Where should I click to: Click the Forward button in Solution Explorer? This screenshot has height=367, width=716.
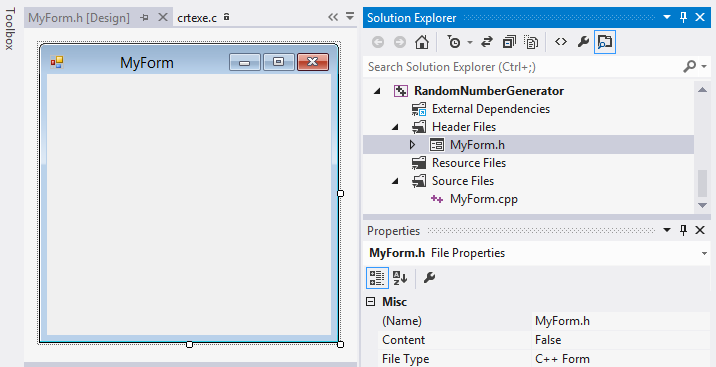[x=400, y=42]
